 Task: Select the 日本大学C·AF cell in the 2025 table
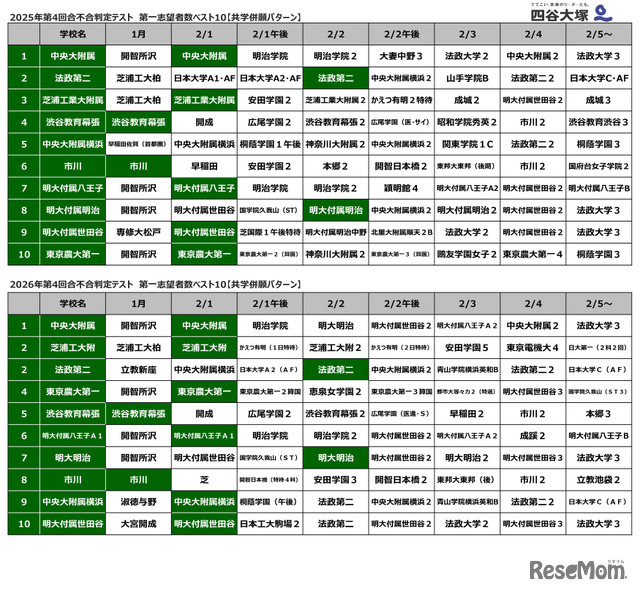599,78
